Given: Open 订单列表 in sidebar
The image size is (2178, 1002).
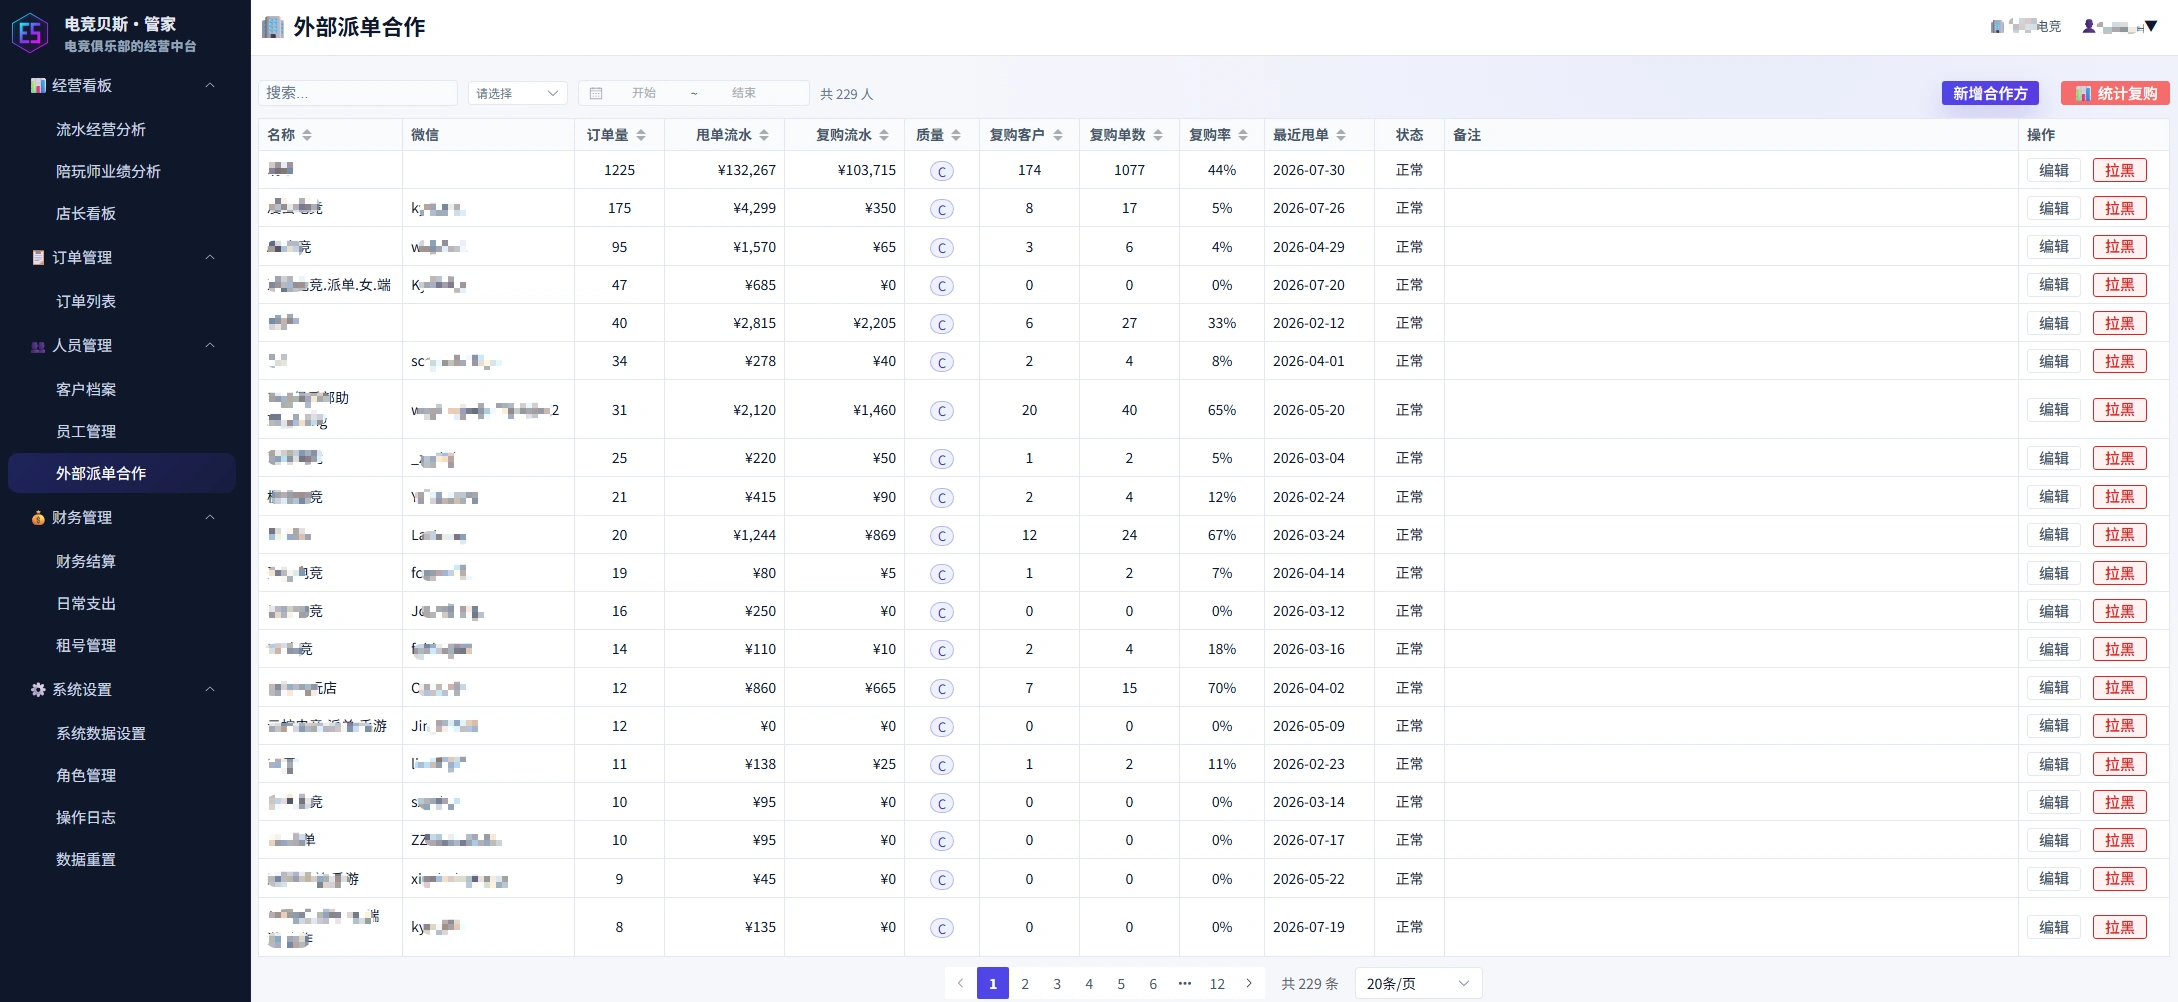Looking at the screenshot, I should [x=86, y=301].
